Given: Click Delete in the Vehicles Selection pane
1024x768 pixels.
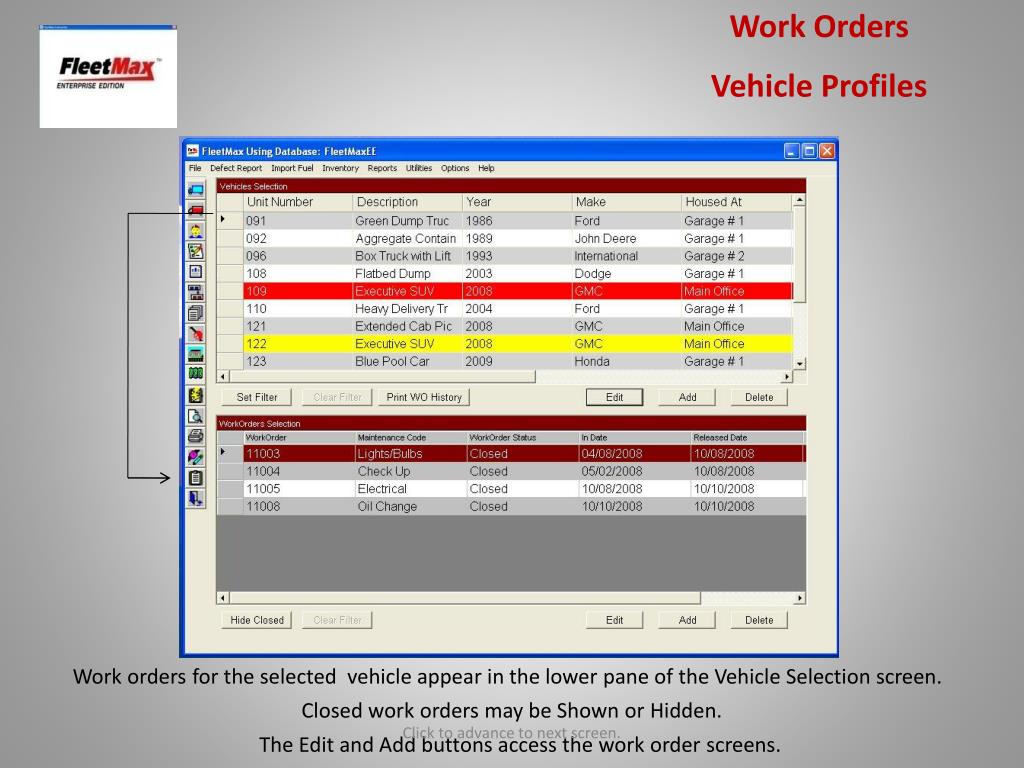Looking at the screenshot, I should (759, 397).
